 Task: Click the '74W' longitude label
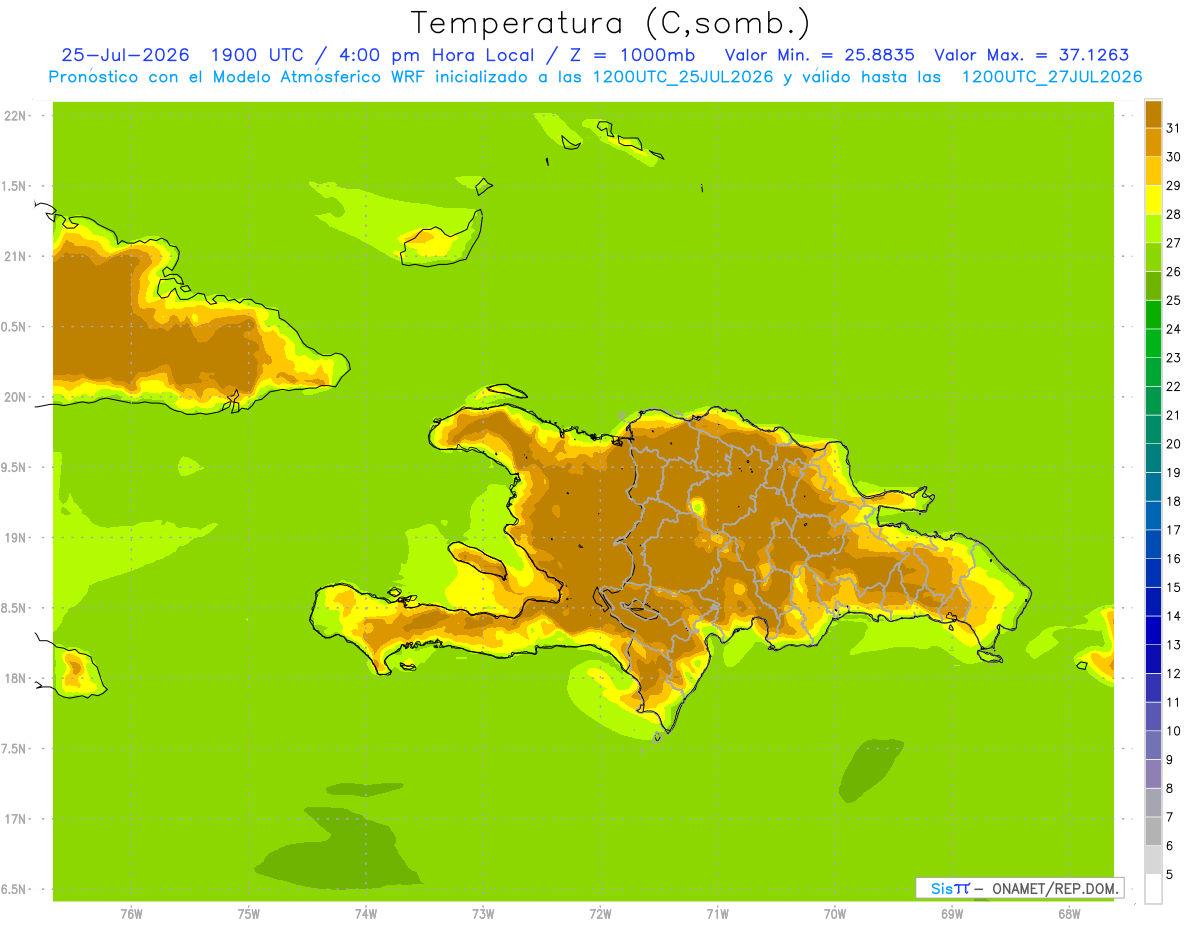point(366,914)
